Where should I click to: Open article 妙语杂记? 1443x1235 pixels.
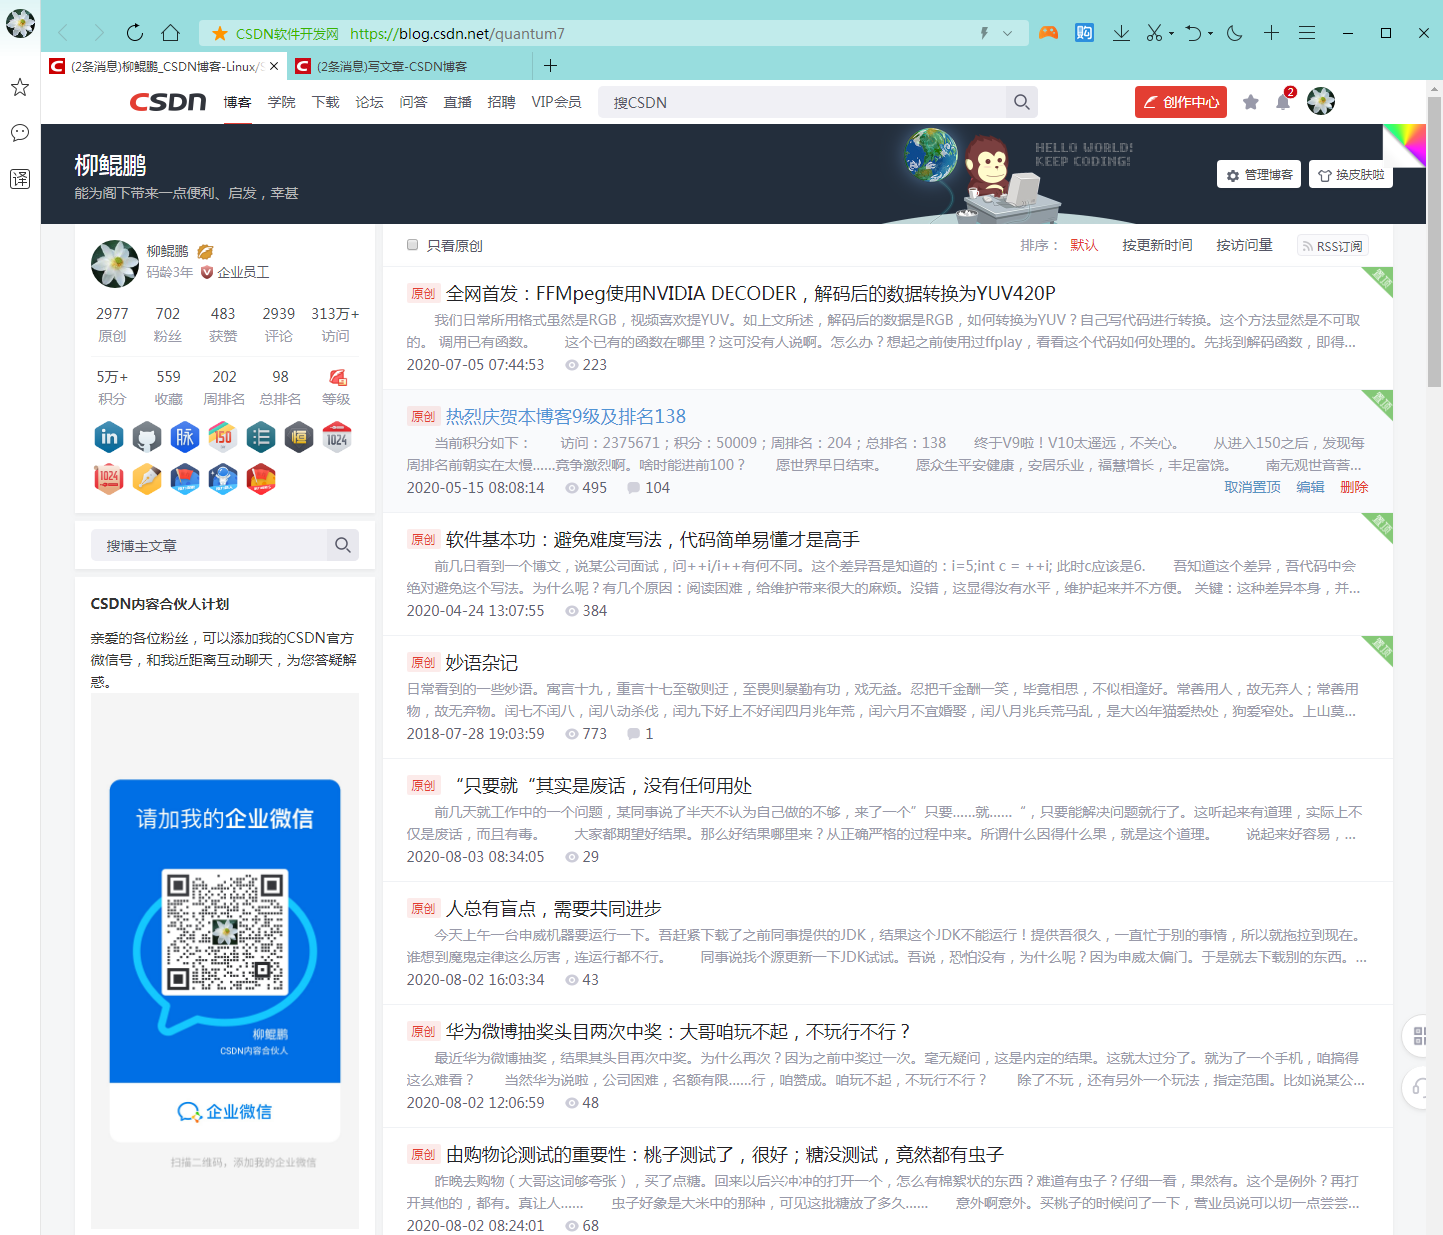click(x=482, y=663)
